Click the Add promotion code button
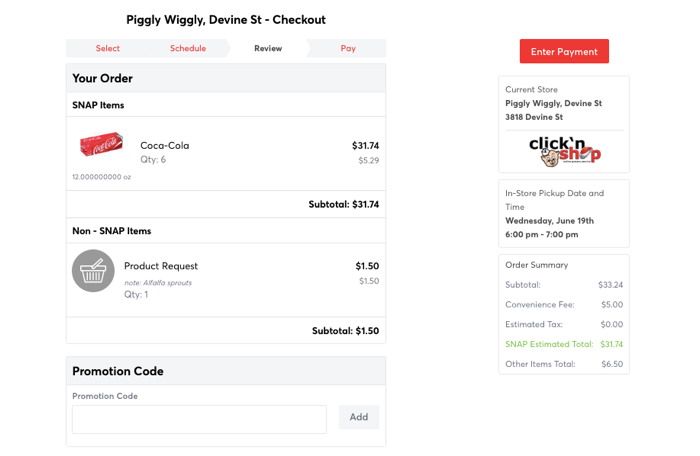The image size is (700, 456). pos(358,417)
